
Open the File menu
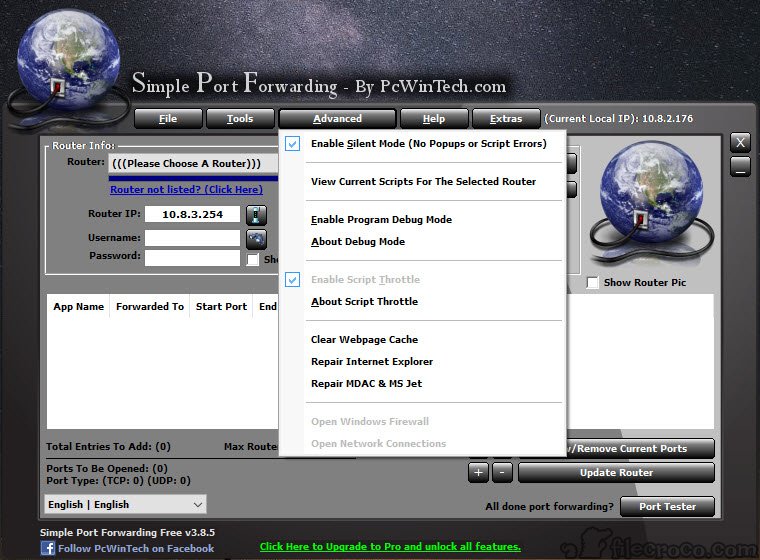click(168, 119)
